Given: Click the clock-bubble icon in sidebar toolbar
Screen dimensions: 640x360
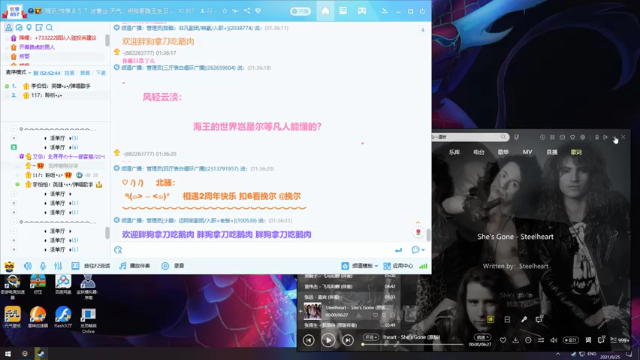Looking at the screenshot, I should tap(19, 27).
